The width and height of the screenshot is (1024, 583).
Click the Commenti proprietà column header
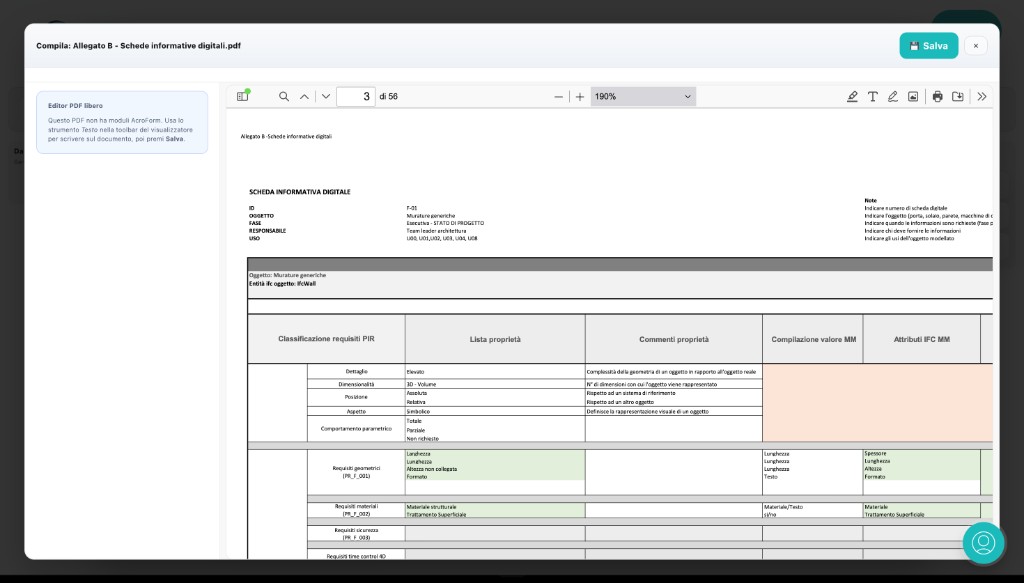click(x=673, y=339)
